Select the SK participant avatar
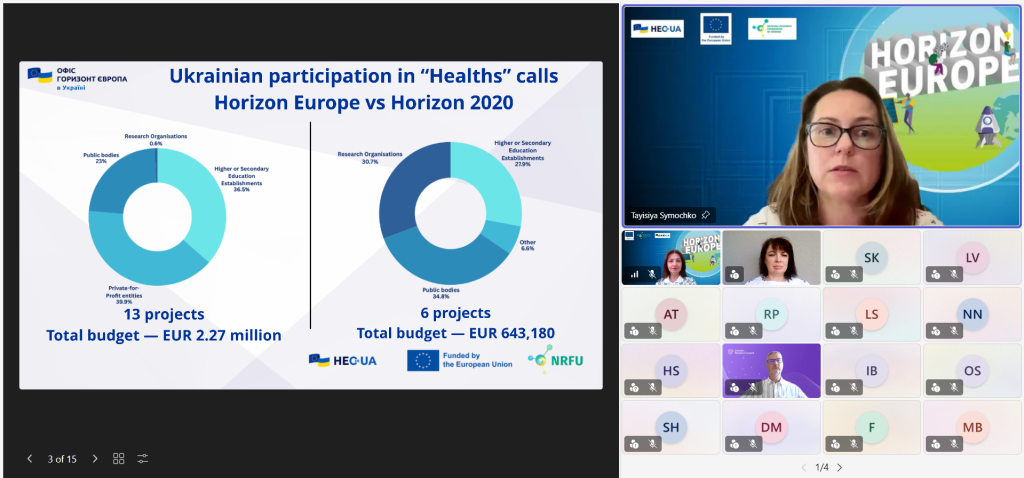The image size is (1024, 478). [x=872, y=257]
